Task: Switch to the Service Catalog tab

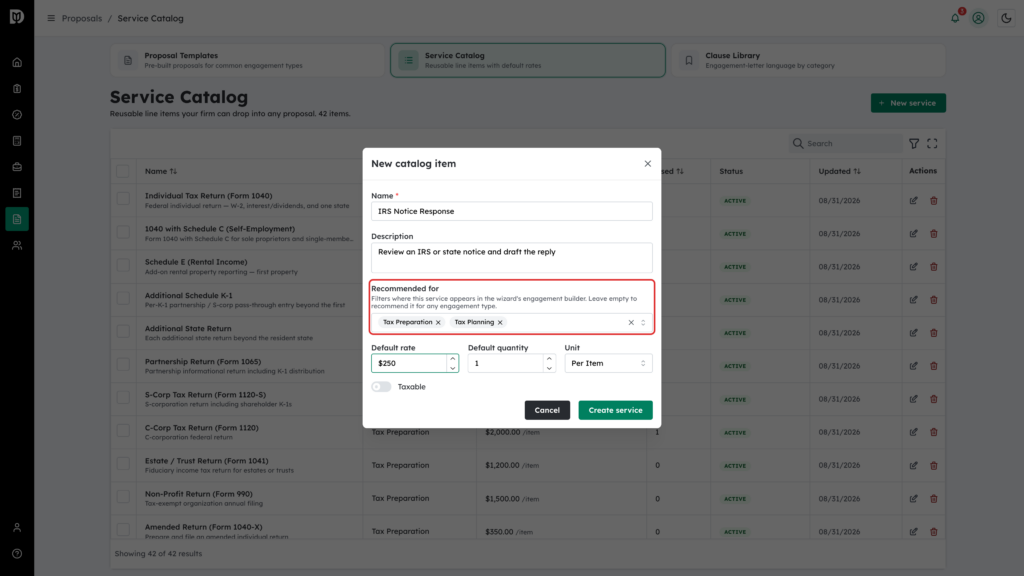Action: click(528, 60)
